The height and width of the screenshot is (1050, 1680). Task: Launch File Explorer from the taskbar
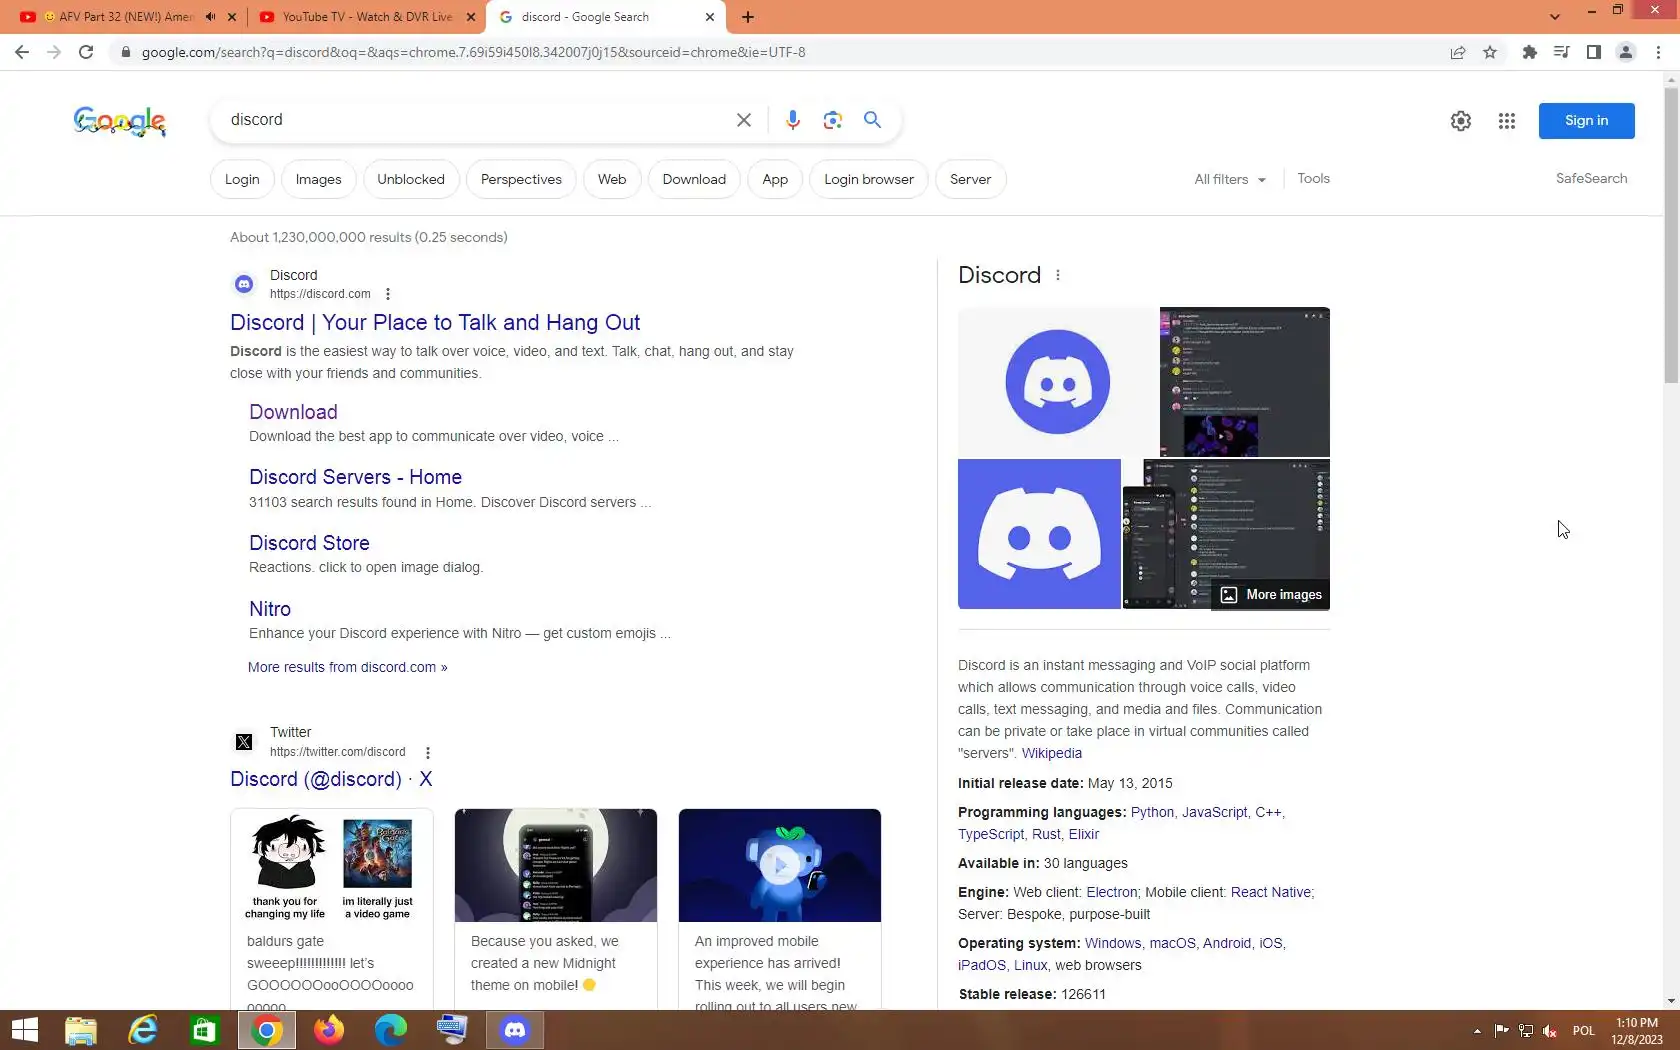(x=81, y=1030)
